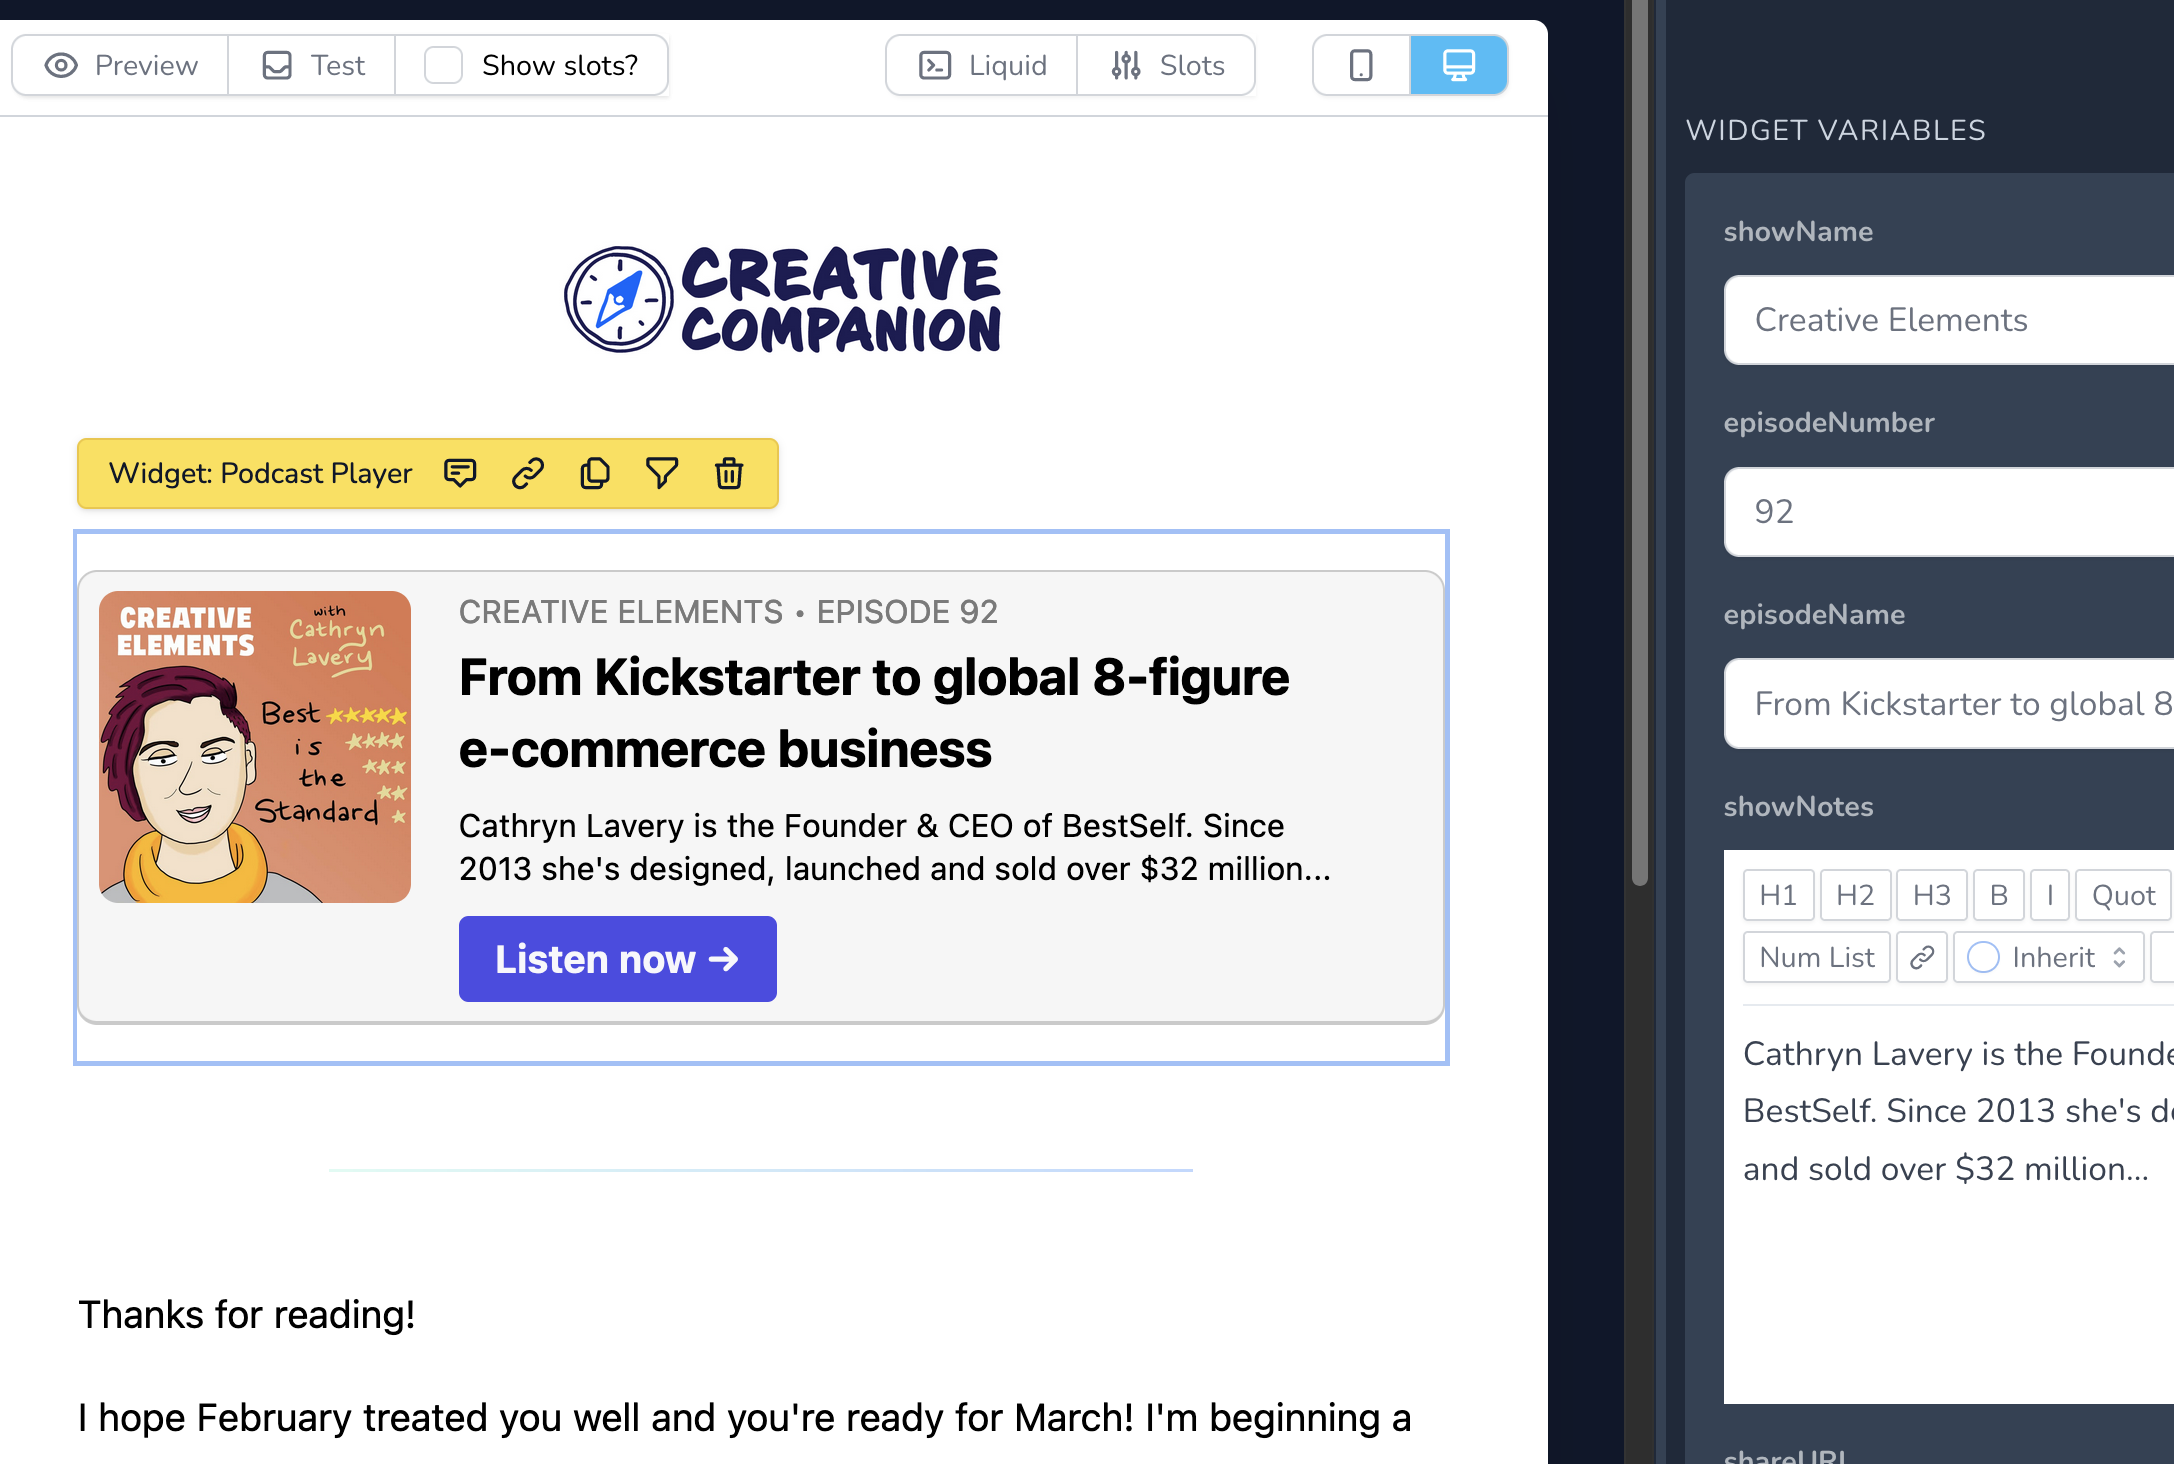
Task: Apply H1 heading in showNotes
Action: [x=1778, y=895]
